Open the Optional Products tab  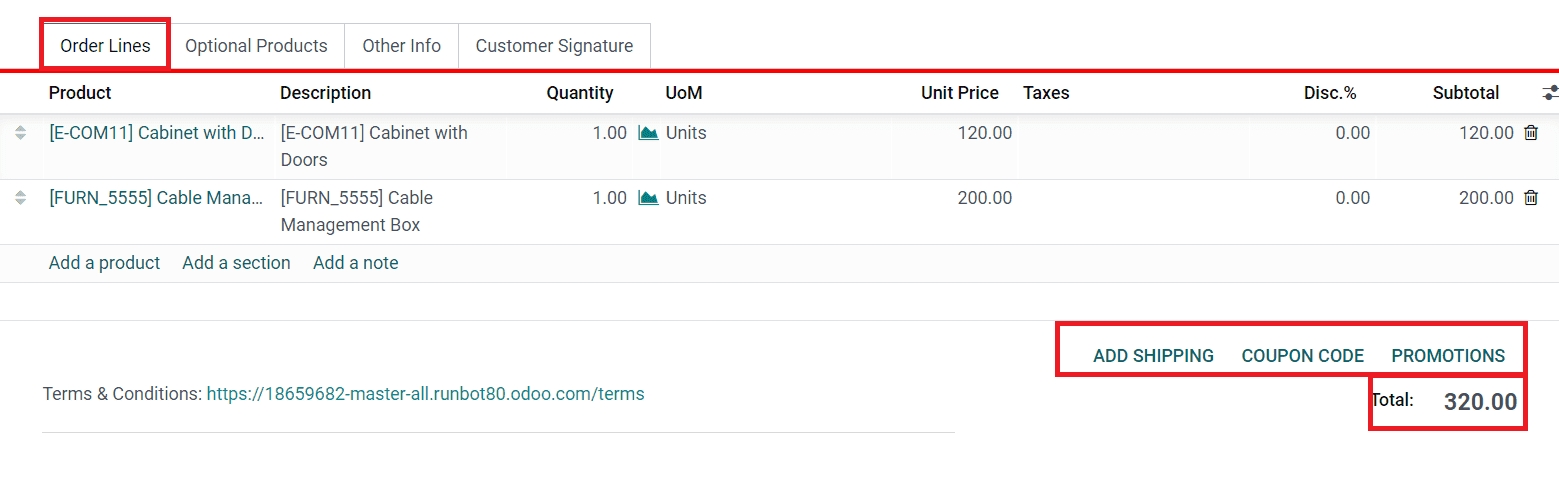256,46
